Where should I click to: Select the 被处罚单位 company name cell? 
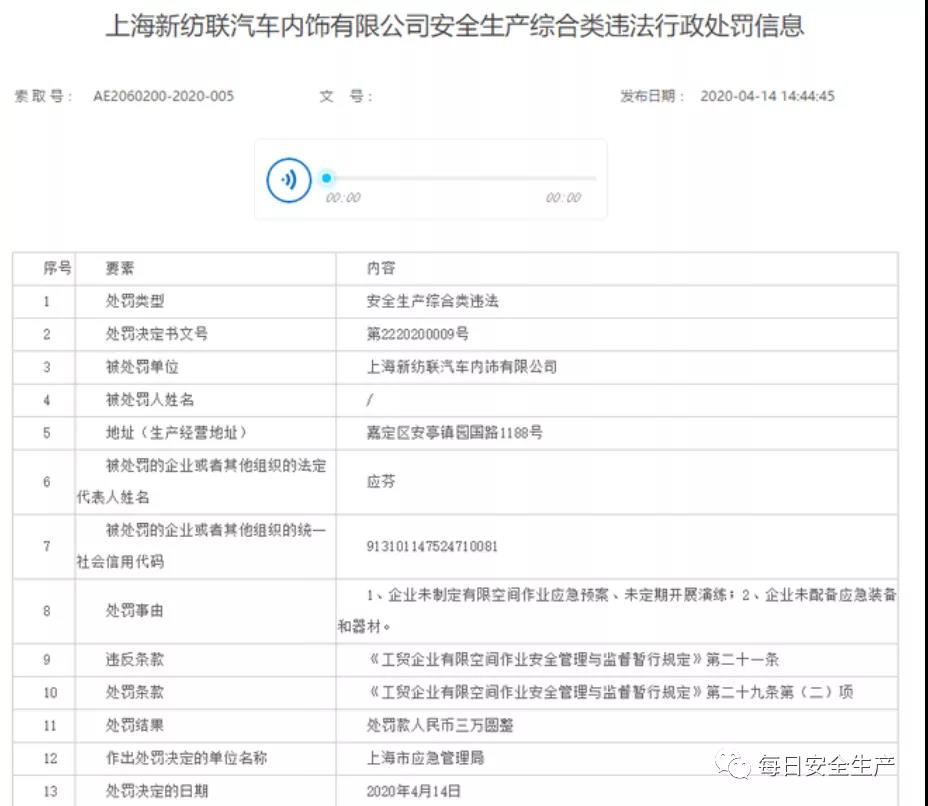point(462,367)
